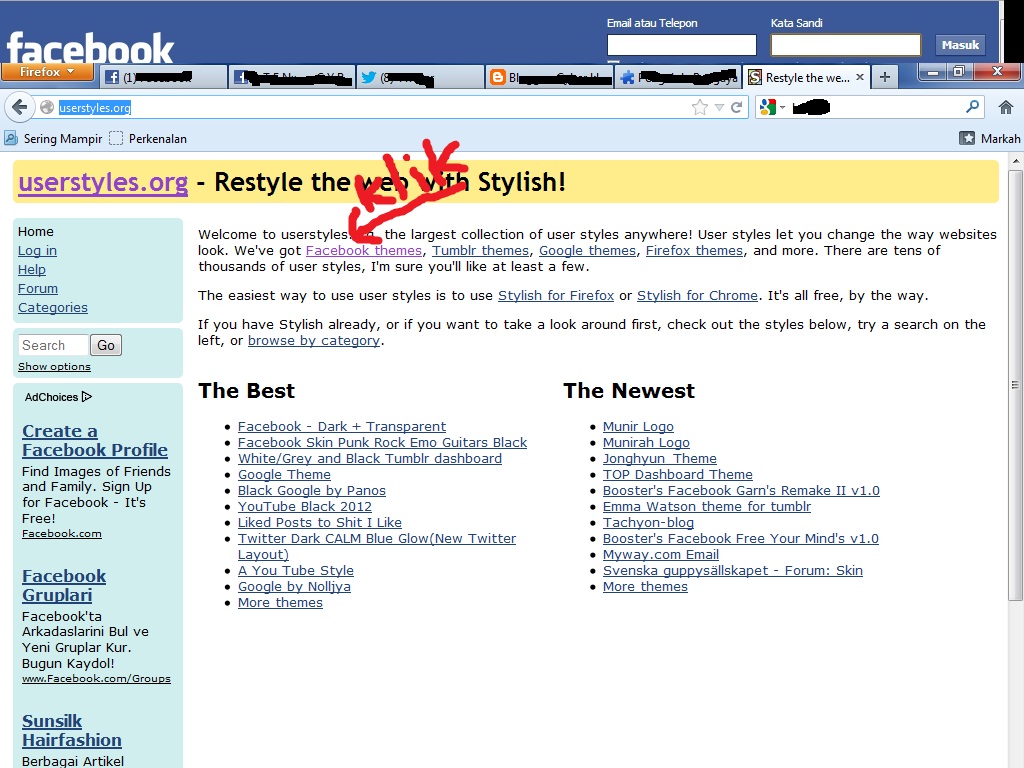The height and width of the screenshot is (768, 1024).
Task: Open the Sunsilk Hairfashion ad link
Action: pyautogui.click(x=72, y=730)
